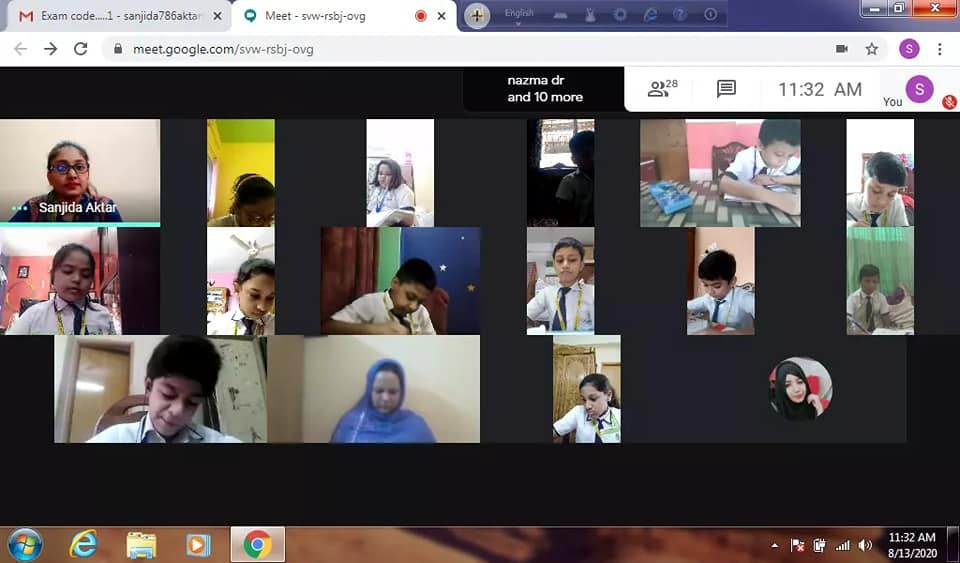Toggle the system volume speaker icon

pos(865,545)
